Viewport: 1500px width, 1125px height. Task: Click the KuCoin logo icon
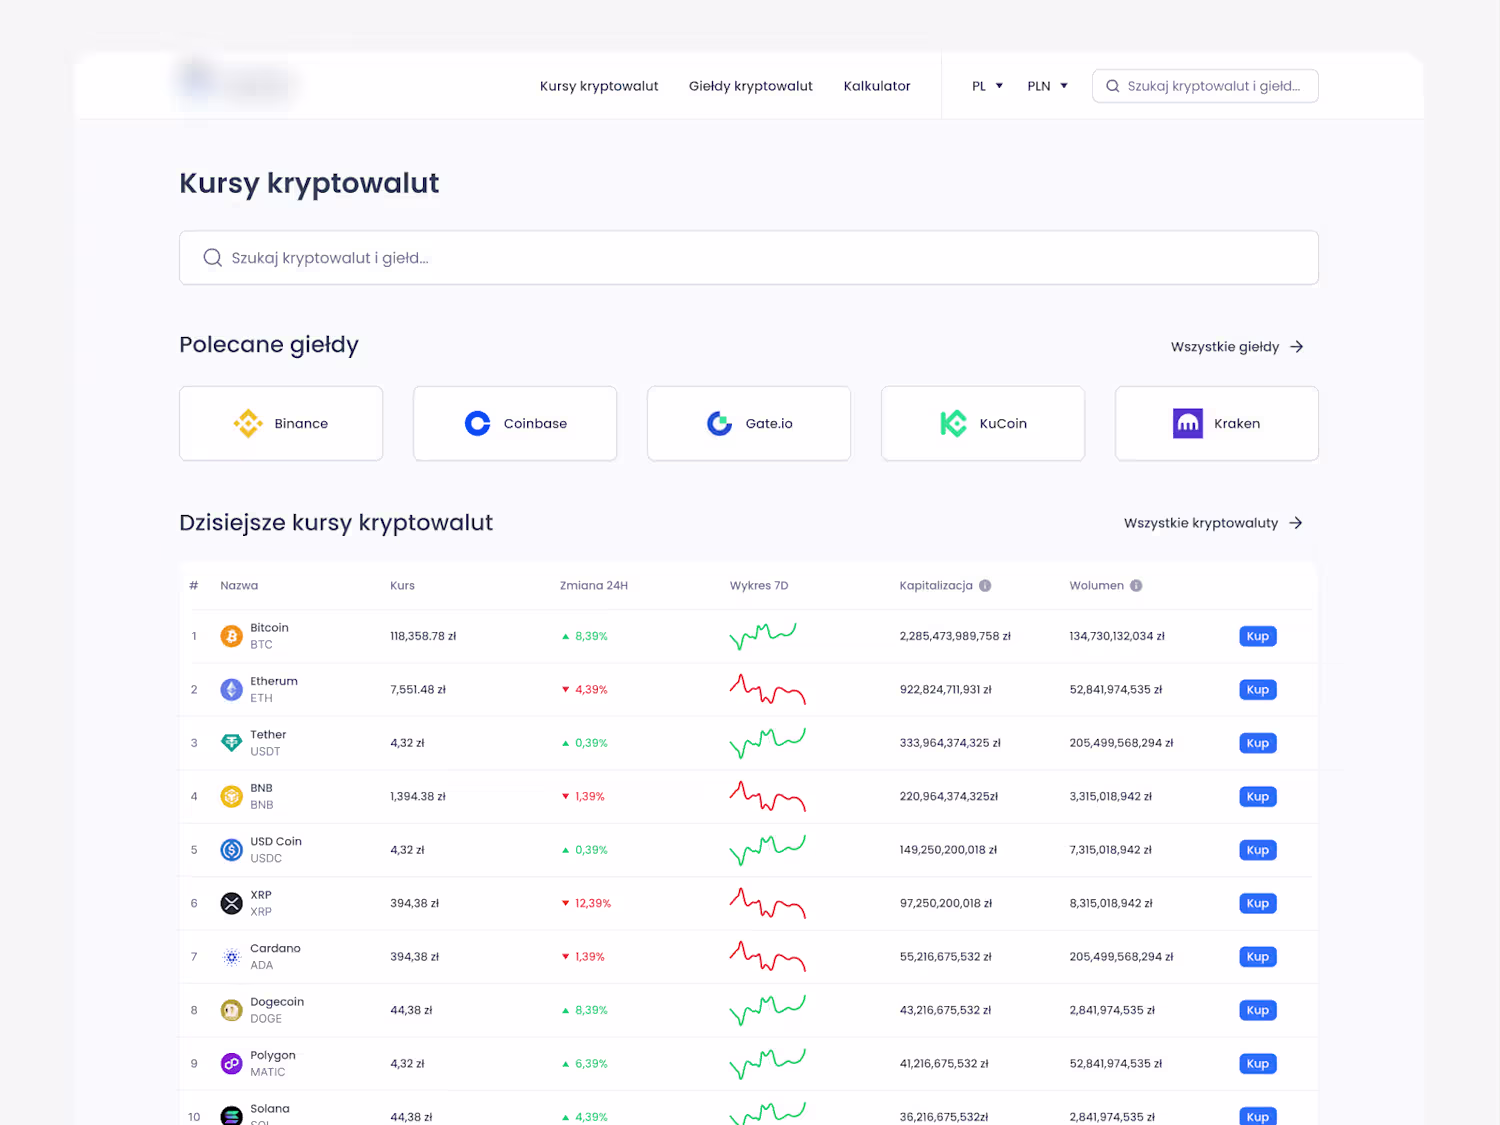pyautogui.click(x=954, y=424)
